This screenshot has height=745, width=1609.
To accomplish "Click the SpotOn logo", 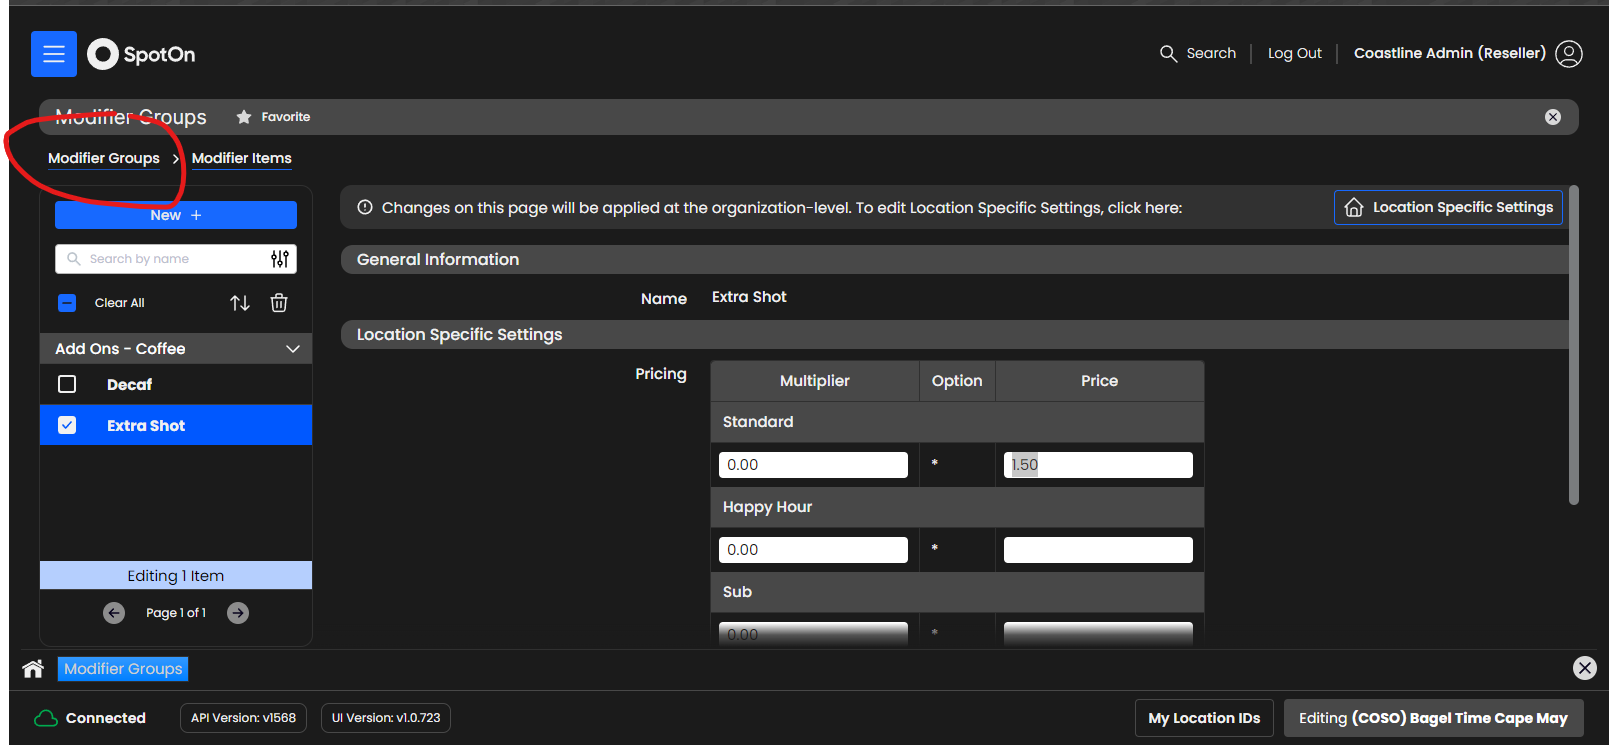I will [141, 54].
